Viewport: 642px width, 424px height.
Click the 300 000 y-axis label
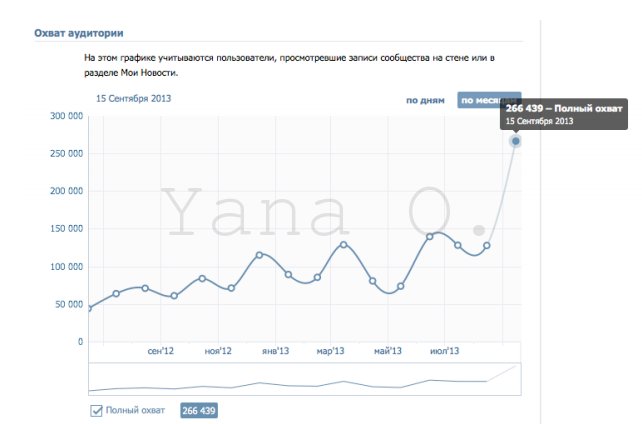pyautogui.click(x=66, y=116)
